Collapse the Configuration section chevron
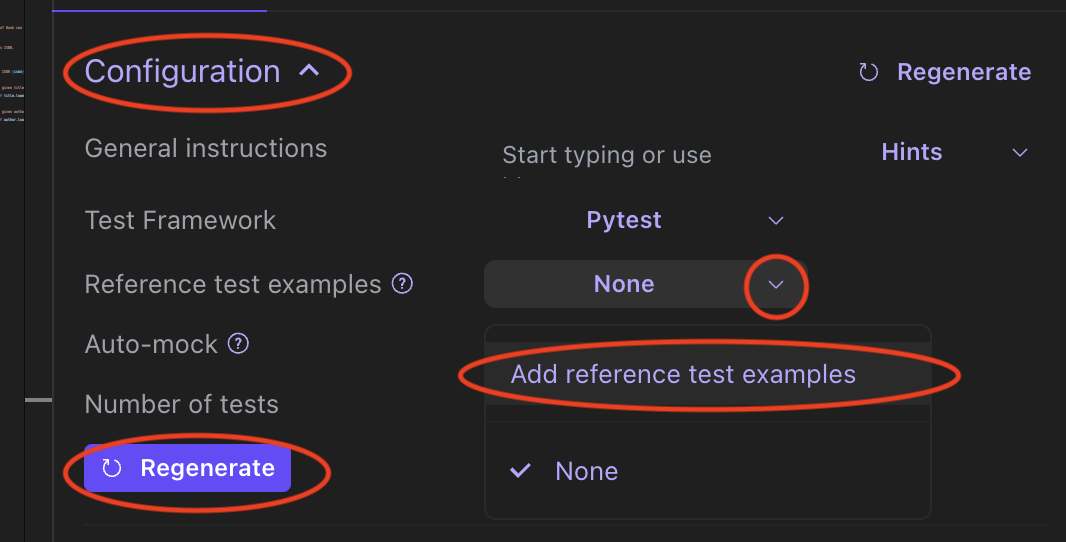This screenshot has height=542, width=1066. pyautogui.click(x=309, y=70)
